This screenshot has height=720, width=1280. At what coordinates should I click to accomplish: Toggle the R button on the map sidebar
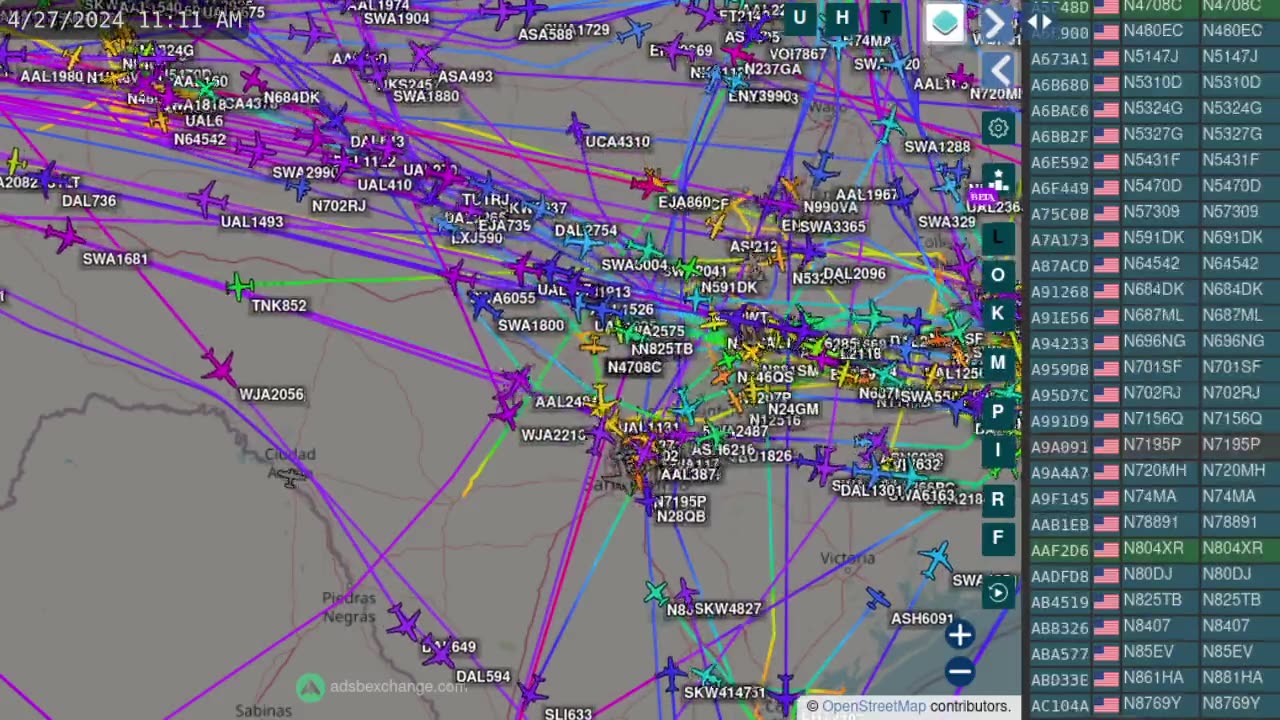(x=998, y=499)
